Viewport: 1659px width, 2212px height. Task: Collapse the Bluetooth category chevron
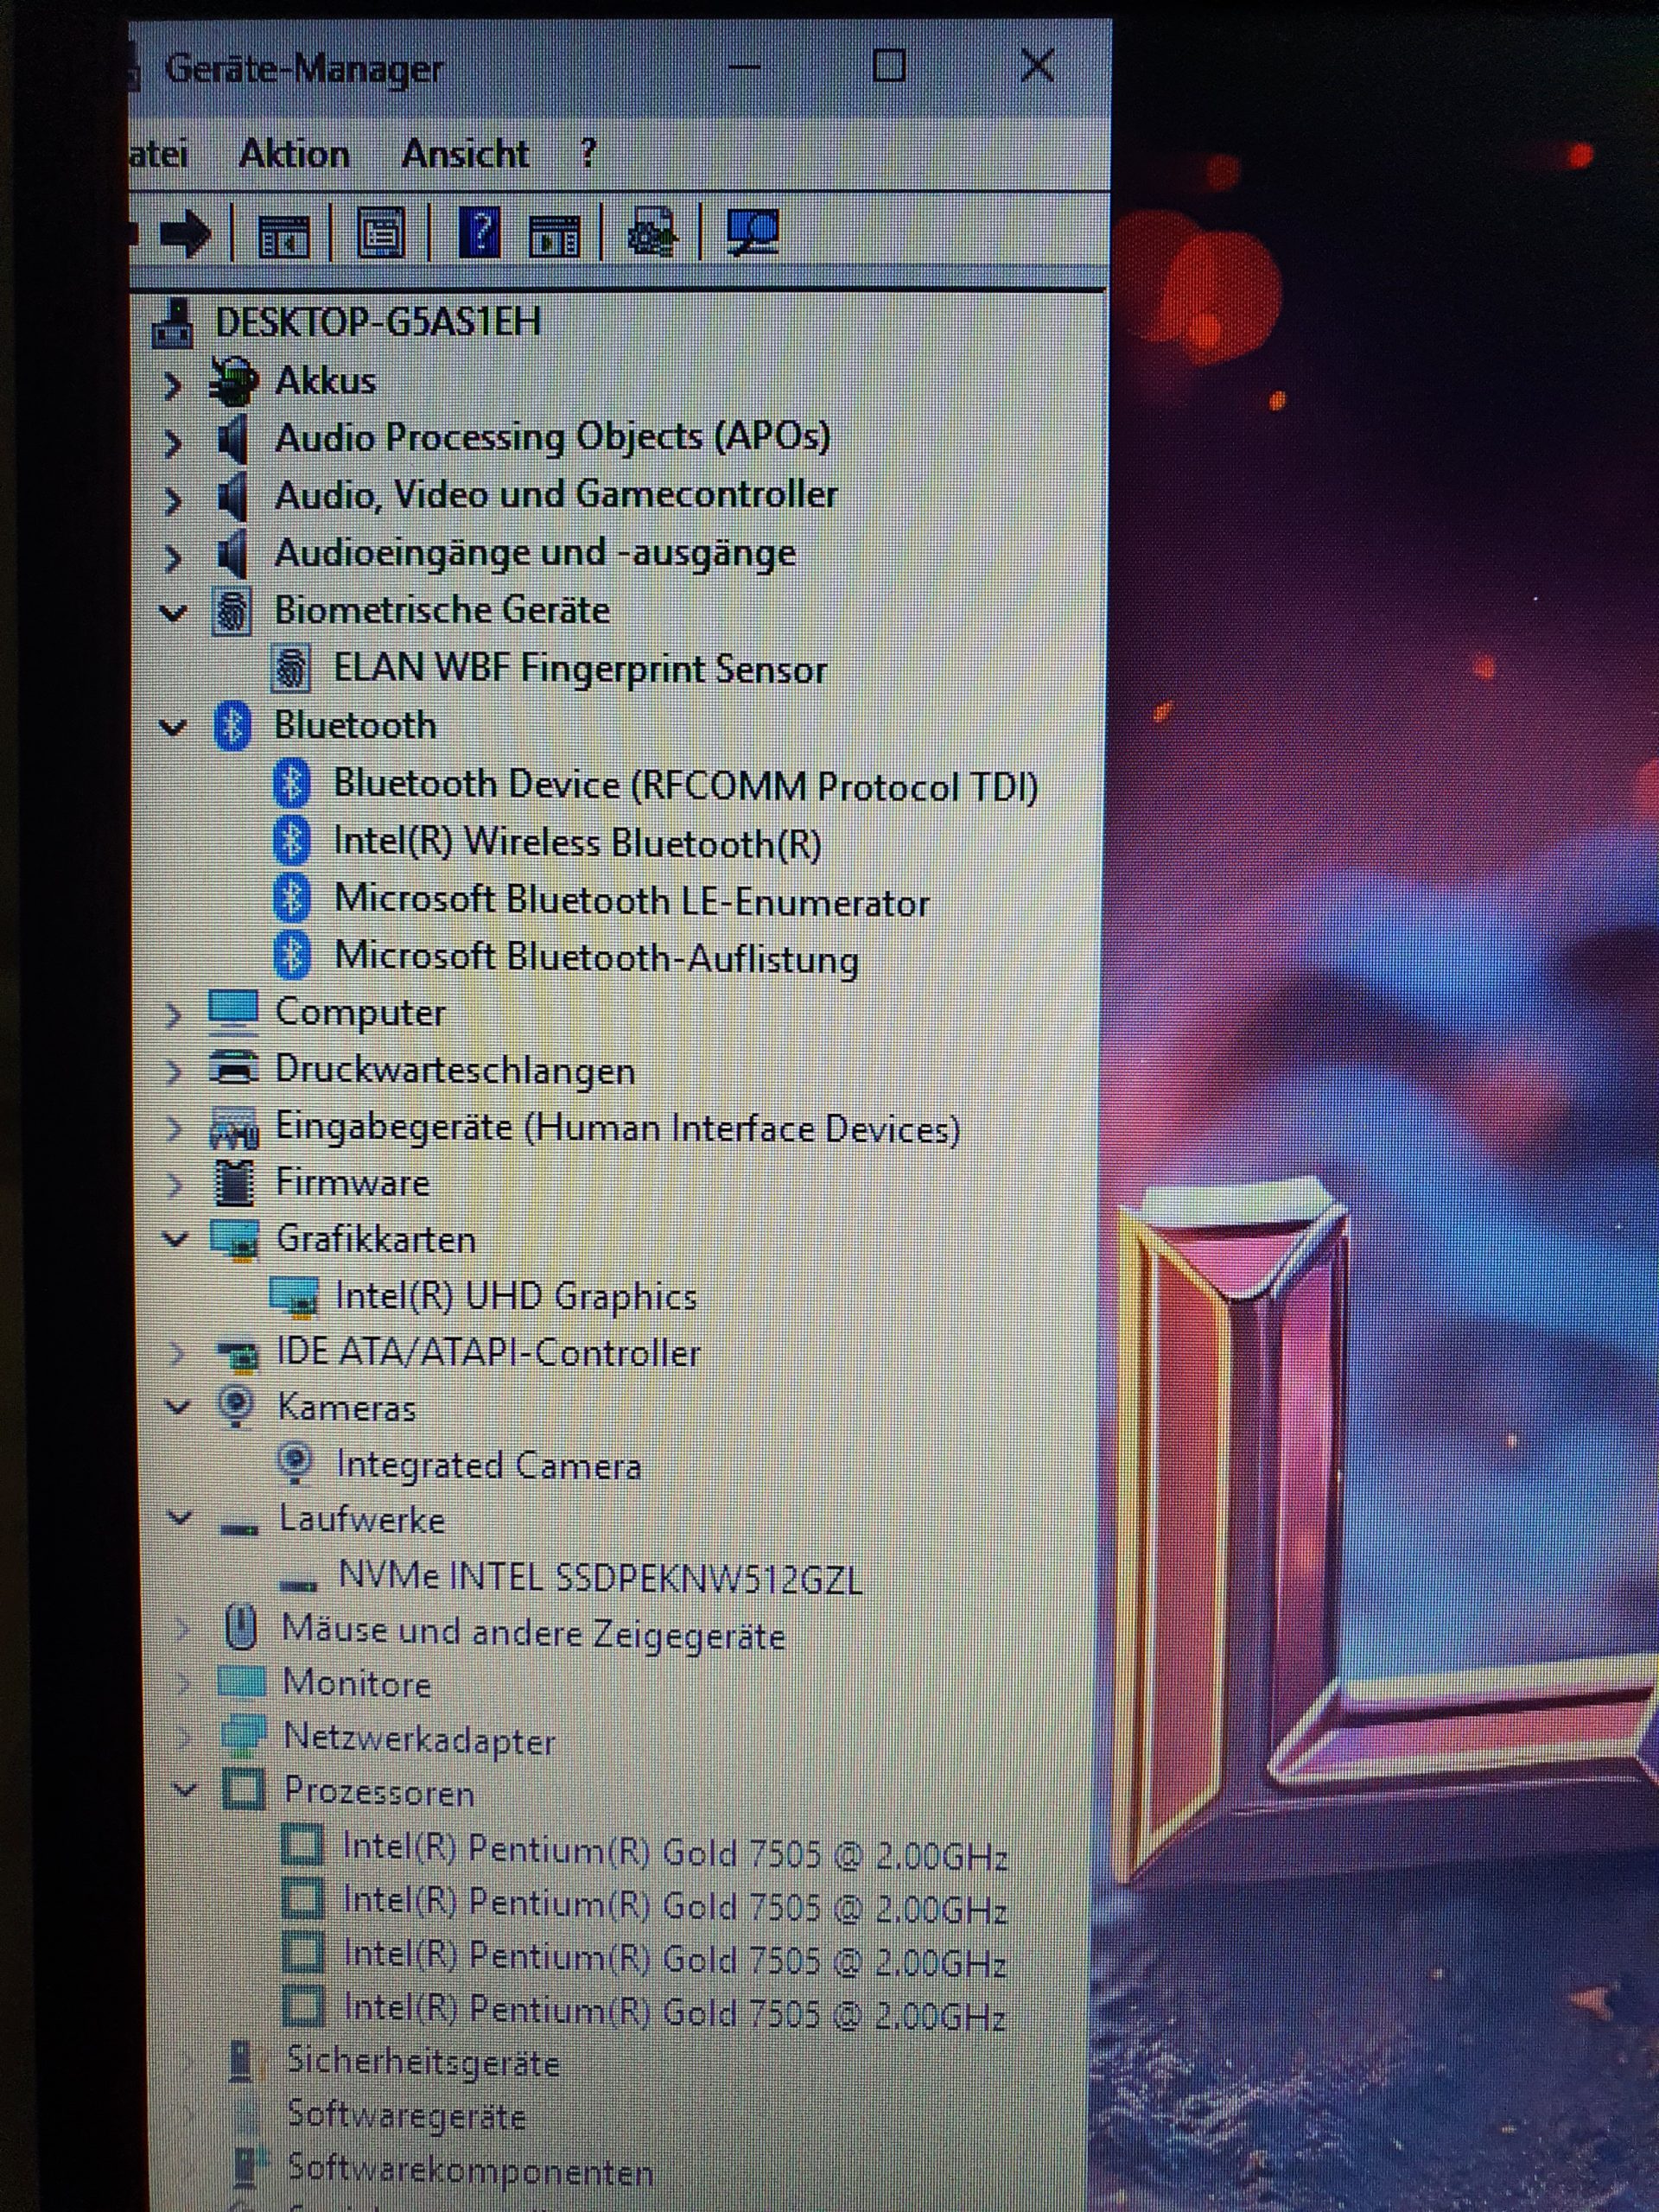[x=175, y=725]
